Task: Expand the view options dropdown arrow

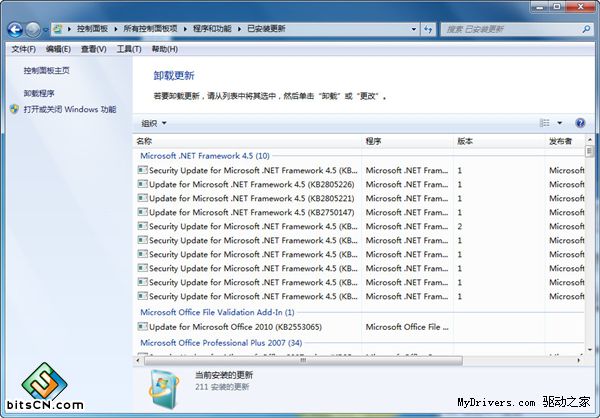Action: (x=559, y=123)
